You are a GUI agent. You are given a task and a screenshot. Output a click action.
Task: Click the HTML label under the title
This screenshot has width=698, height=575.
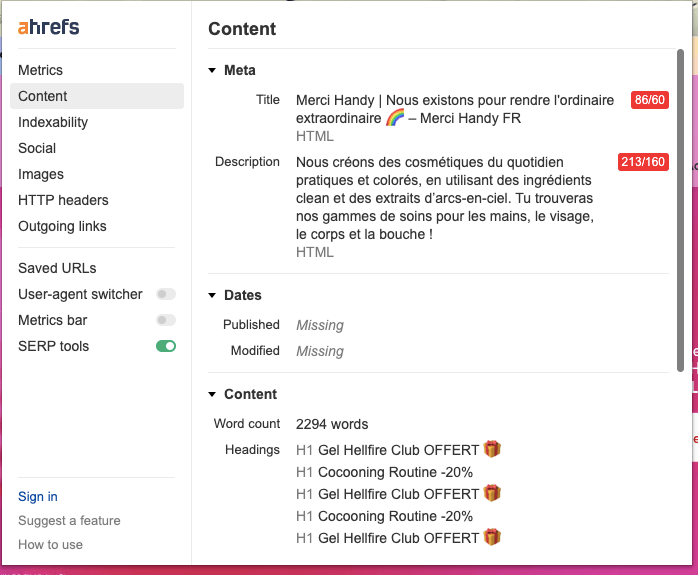[315, 136]
